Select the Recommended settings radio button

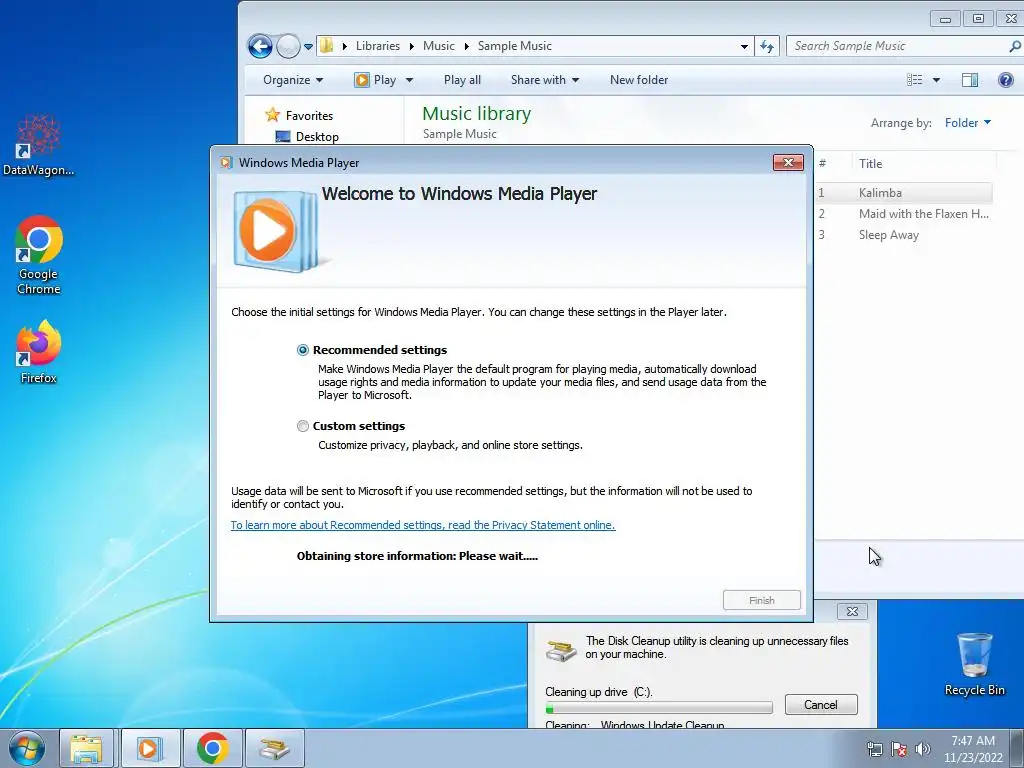click(302, 350)
